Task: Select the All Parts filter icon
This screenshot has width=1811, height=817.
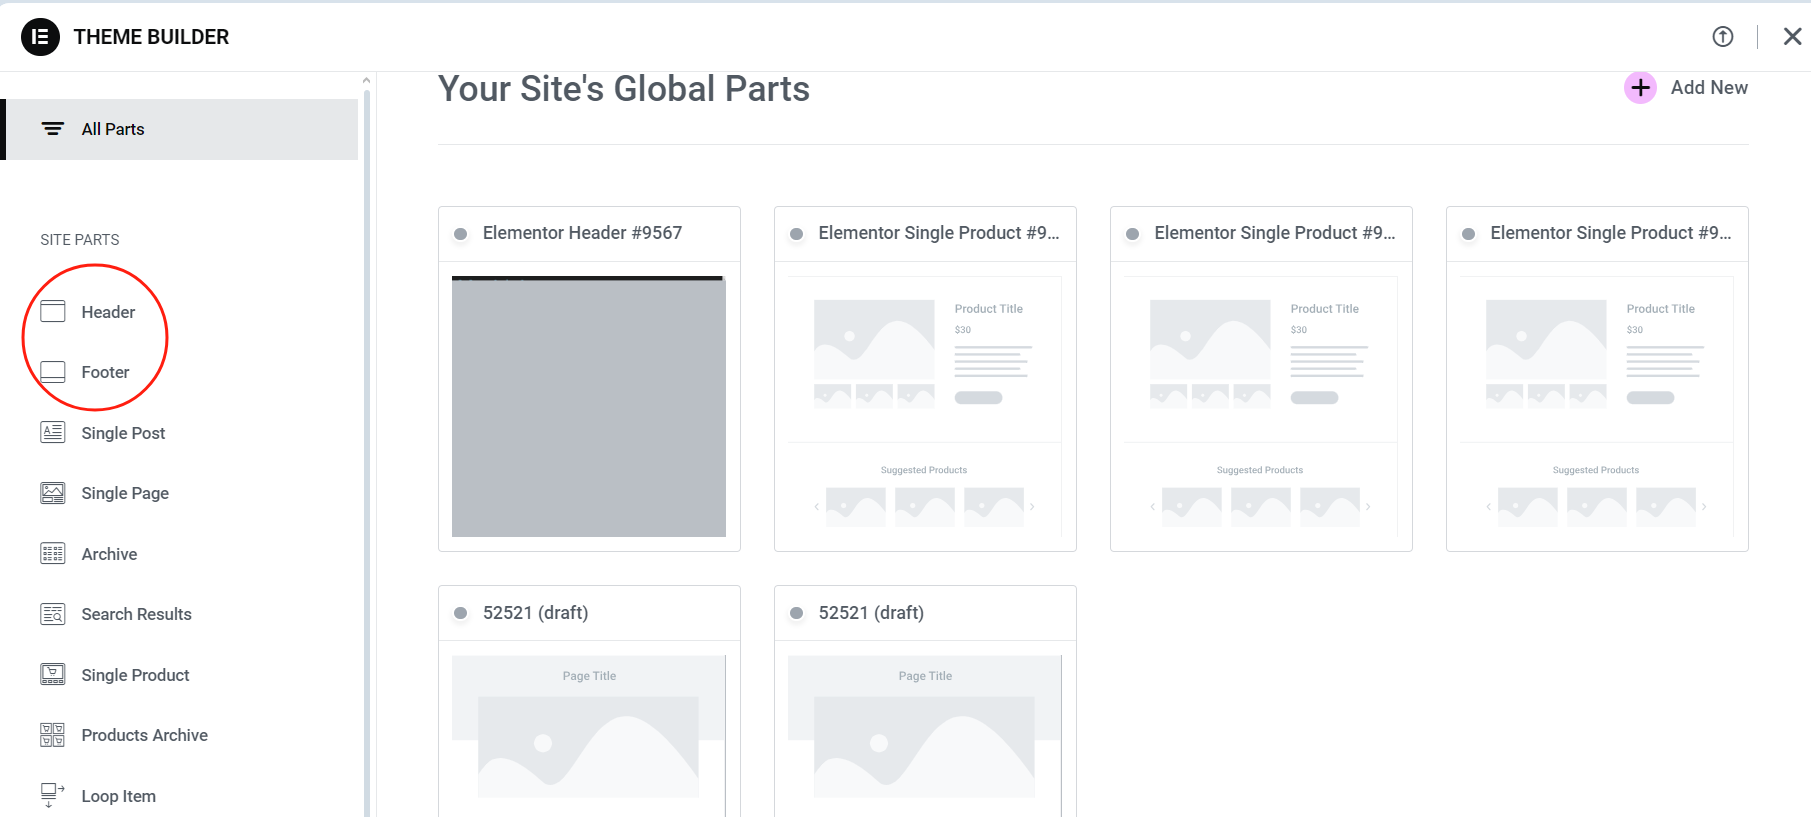Action: tap(53, 129)
